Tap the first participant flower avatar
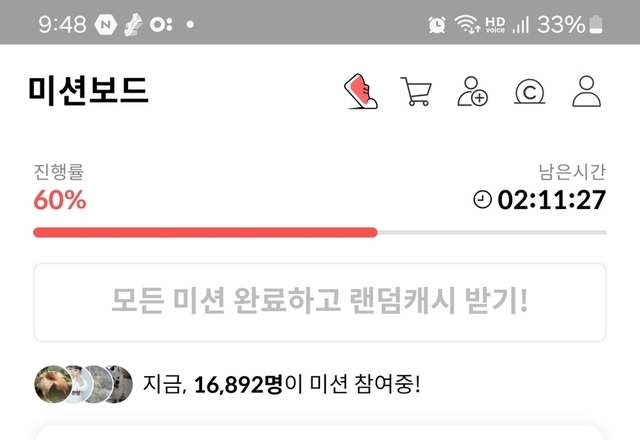The image size is (640, 440). point(52,384)
